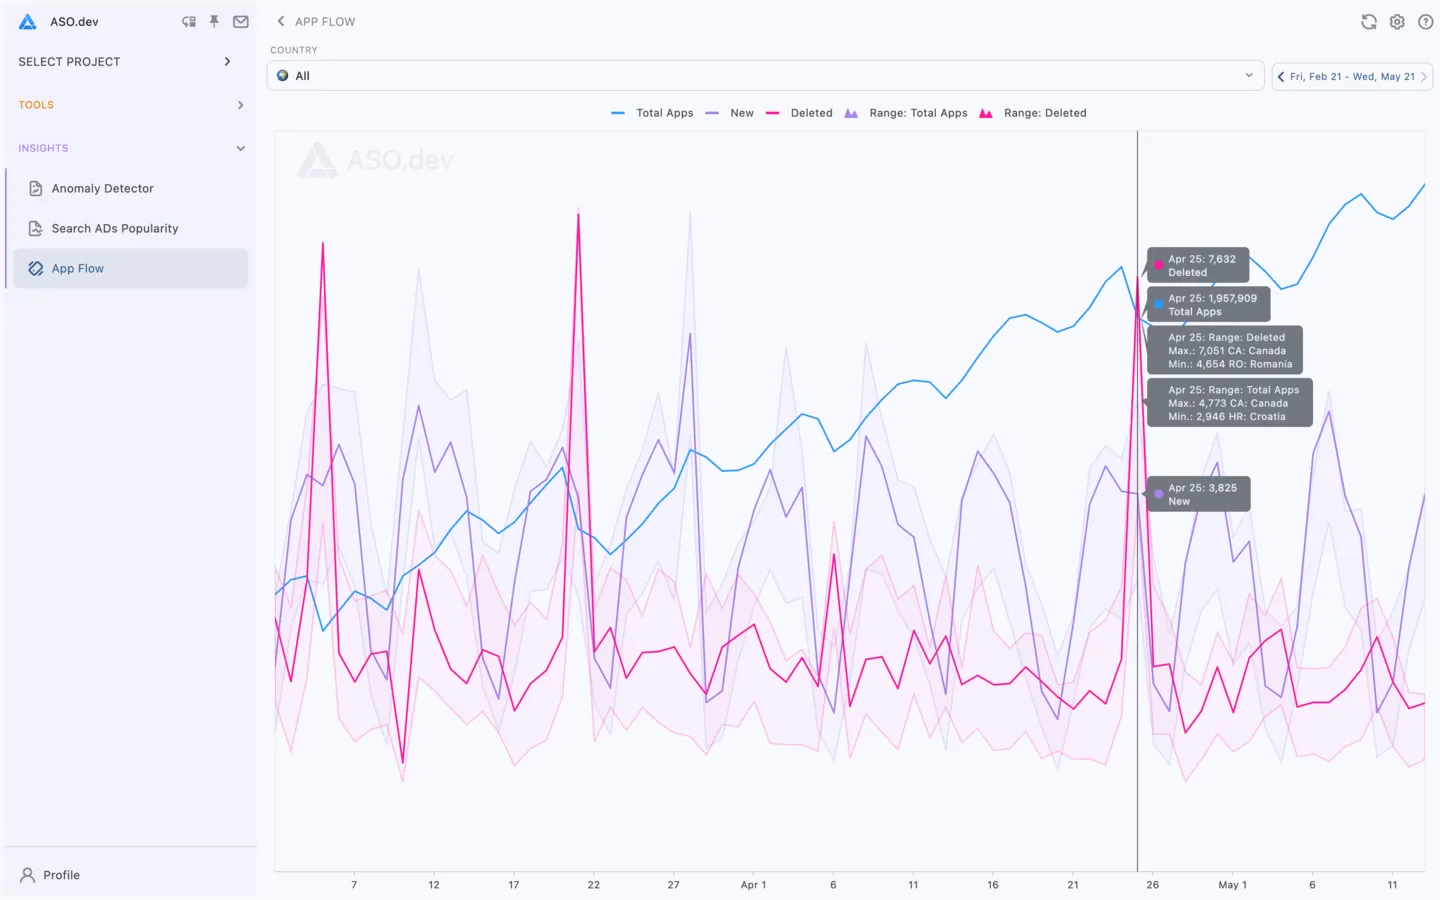Click the back chevron in the date range picker
This screenshot has width=1440, height=900.
coord(1281,76)
